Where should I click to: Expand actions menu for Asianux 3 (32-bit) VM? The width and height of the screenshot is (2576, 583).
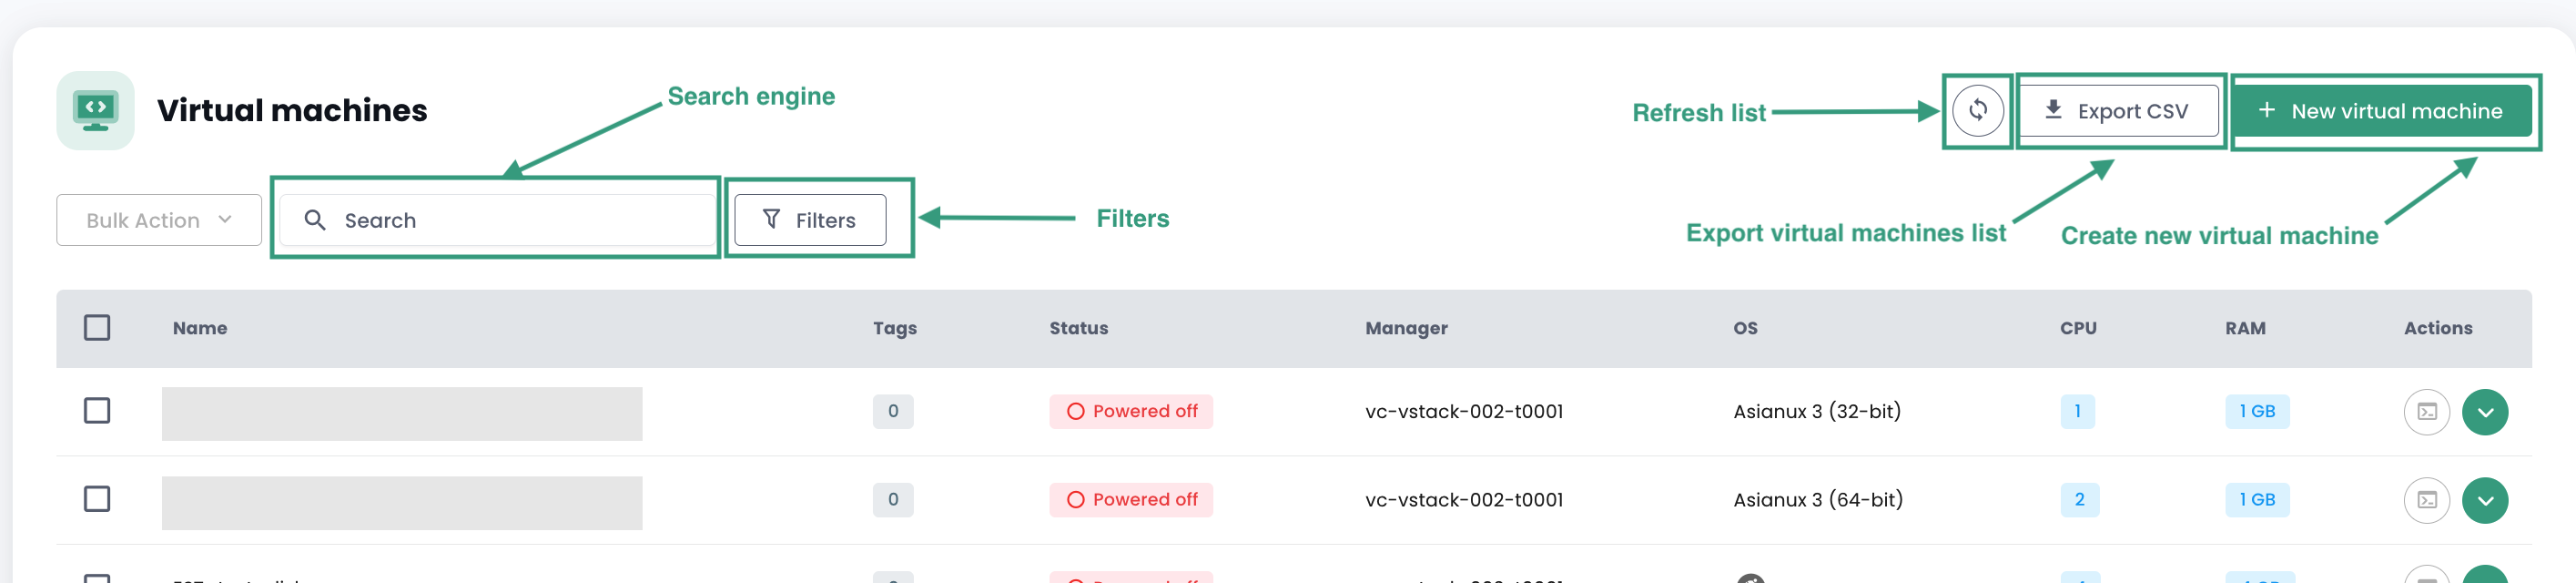tap(2484, 412)
